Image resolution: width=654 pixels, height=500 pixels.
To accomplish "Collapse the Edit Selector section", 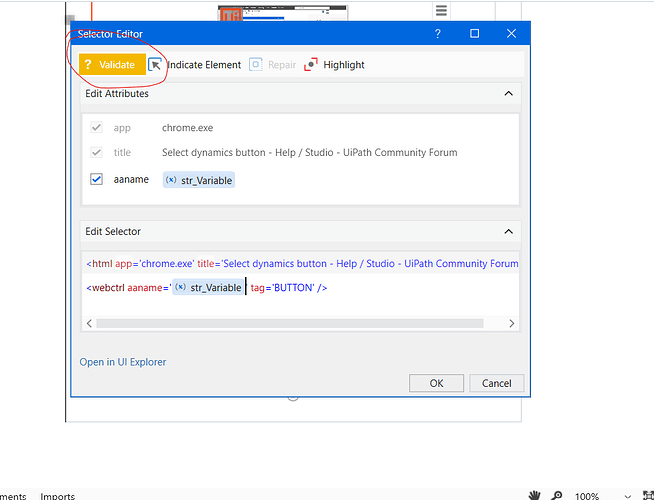I will 508,231.
